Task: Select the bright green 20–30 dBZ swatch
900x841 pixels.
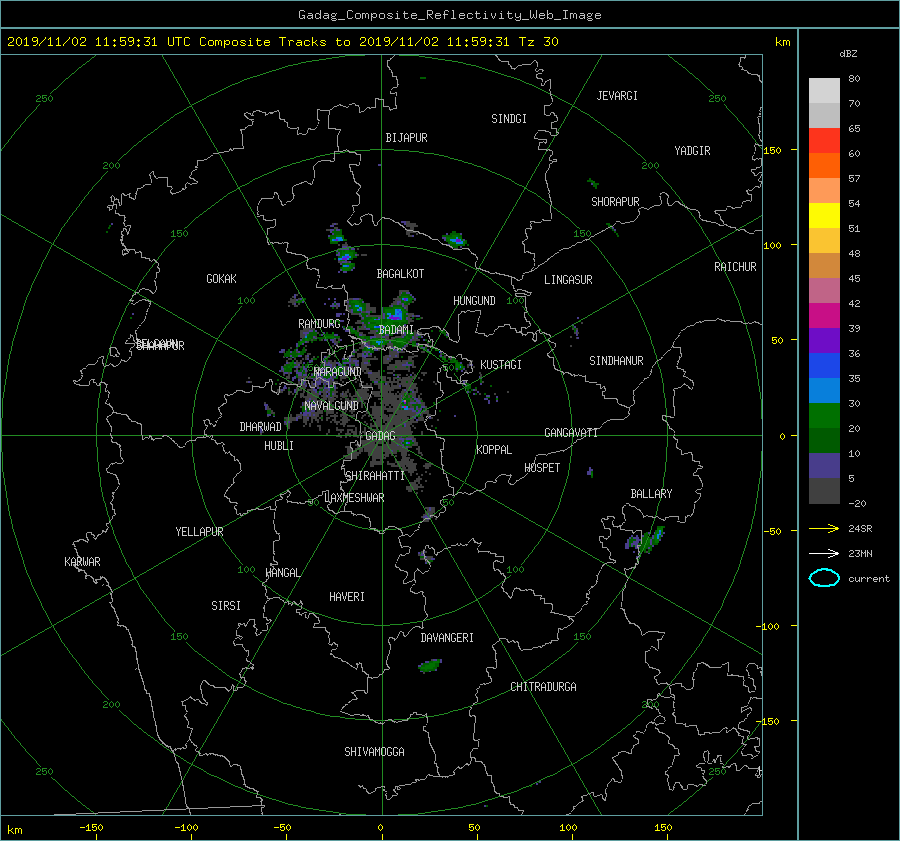Action: (x=824, y=415)
